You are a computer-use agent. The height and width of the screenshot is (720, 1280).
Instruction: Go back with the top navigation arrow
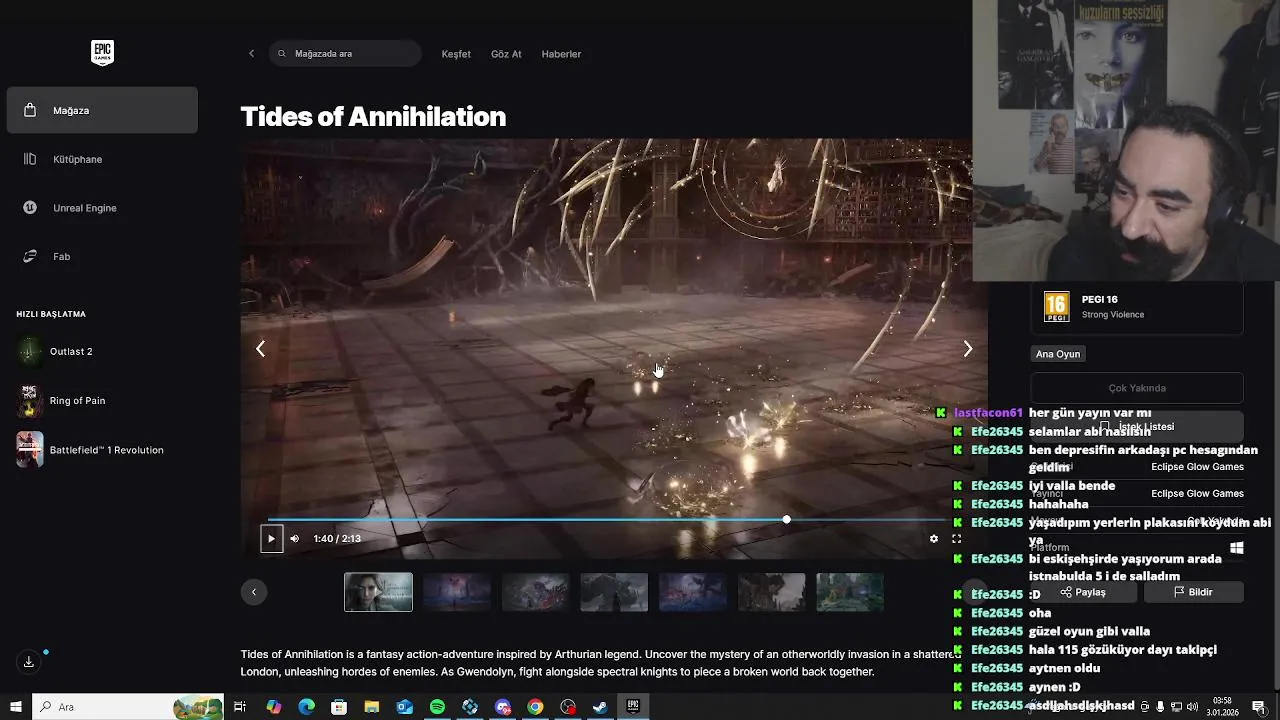251,54
